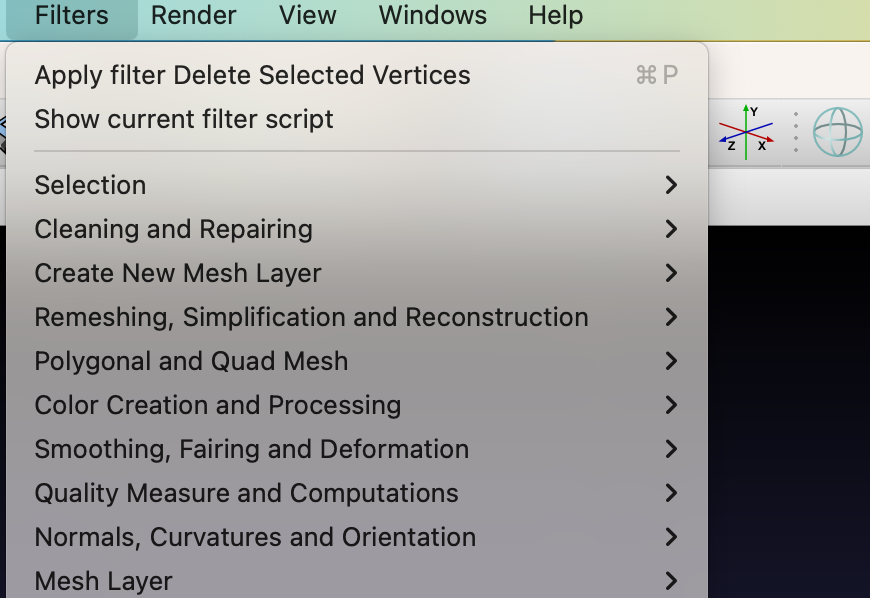Expand the Polygonal and Quad Mesh arrow
The width and height of the screenshot is (870, 598).
[x=671, y=361]
